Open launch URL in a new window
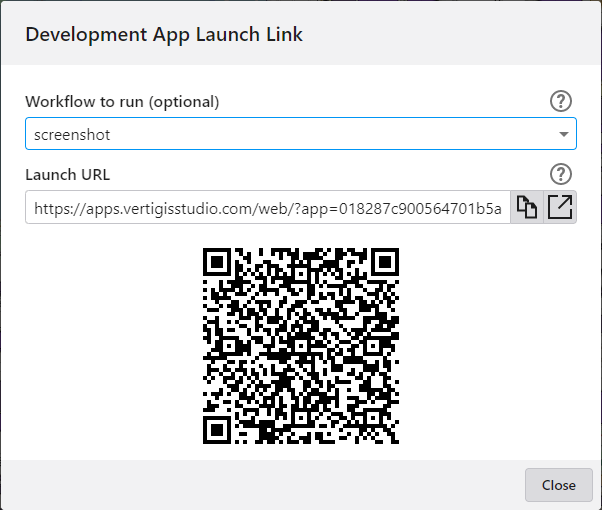 [561, 207]
